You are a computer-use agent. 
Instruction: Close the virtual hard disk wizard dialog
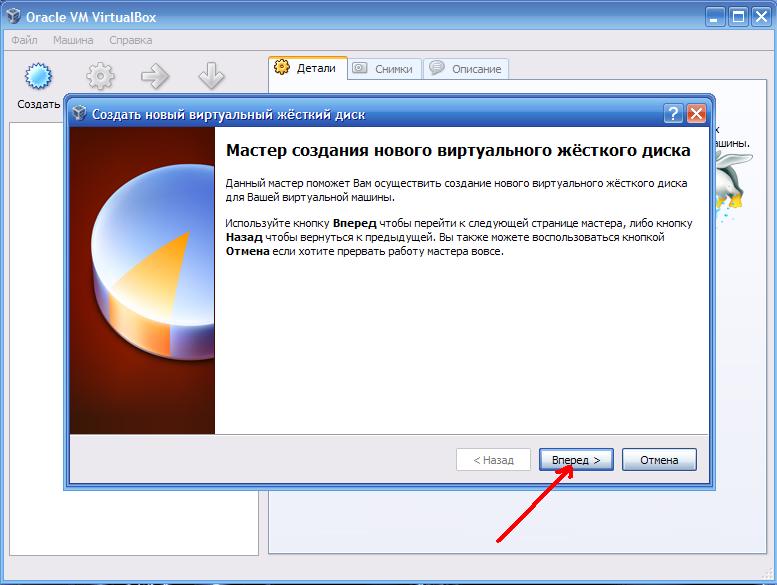(696, 114)
